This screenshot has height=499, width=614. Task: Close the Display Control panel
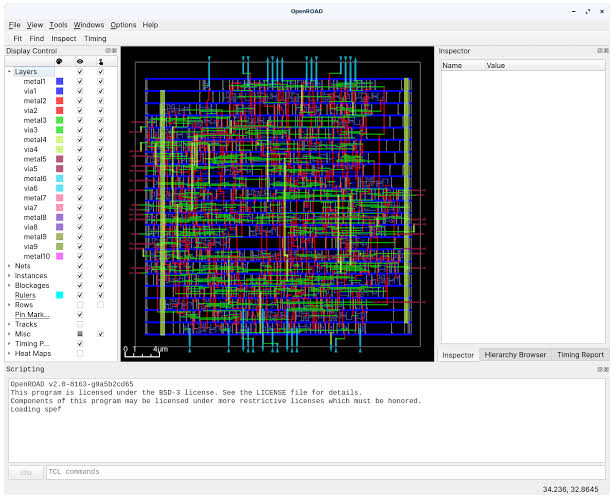114,51
